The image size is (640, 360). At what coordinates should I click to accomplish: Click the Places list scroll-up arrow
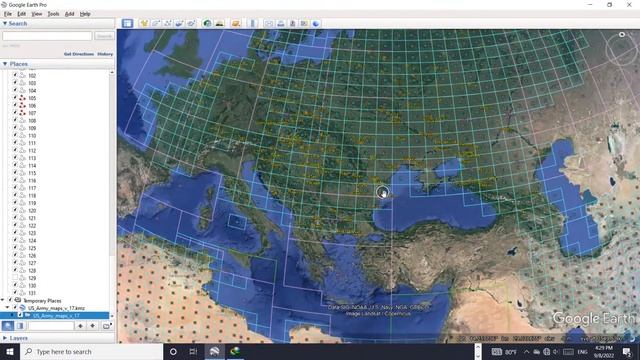[x=112, y=72]
